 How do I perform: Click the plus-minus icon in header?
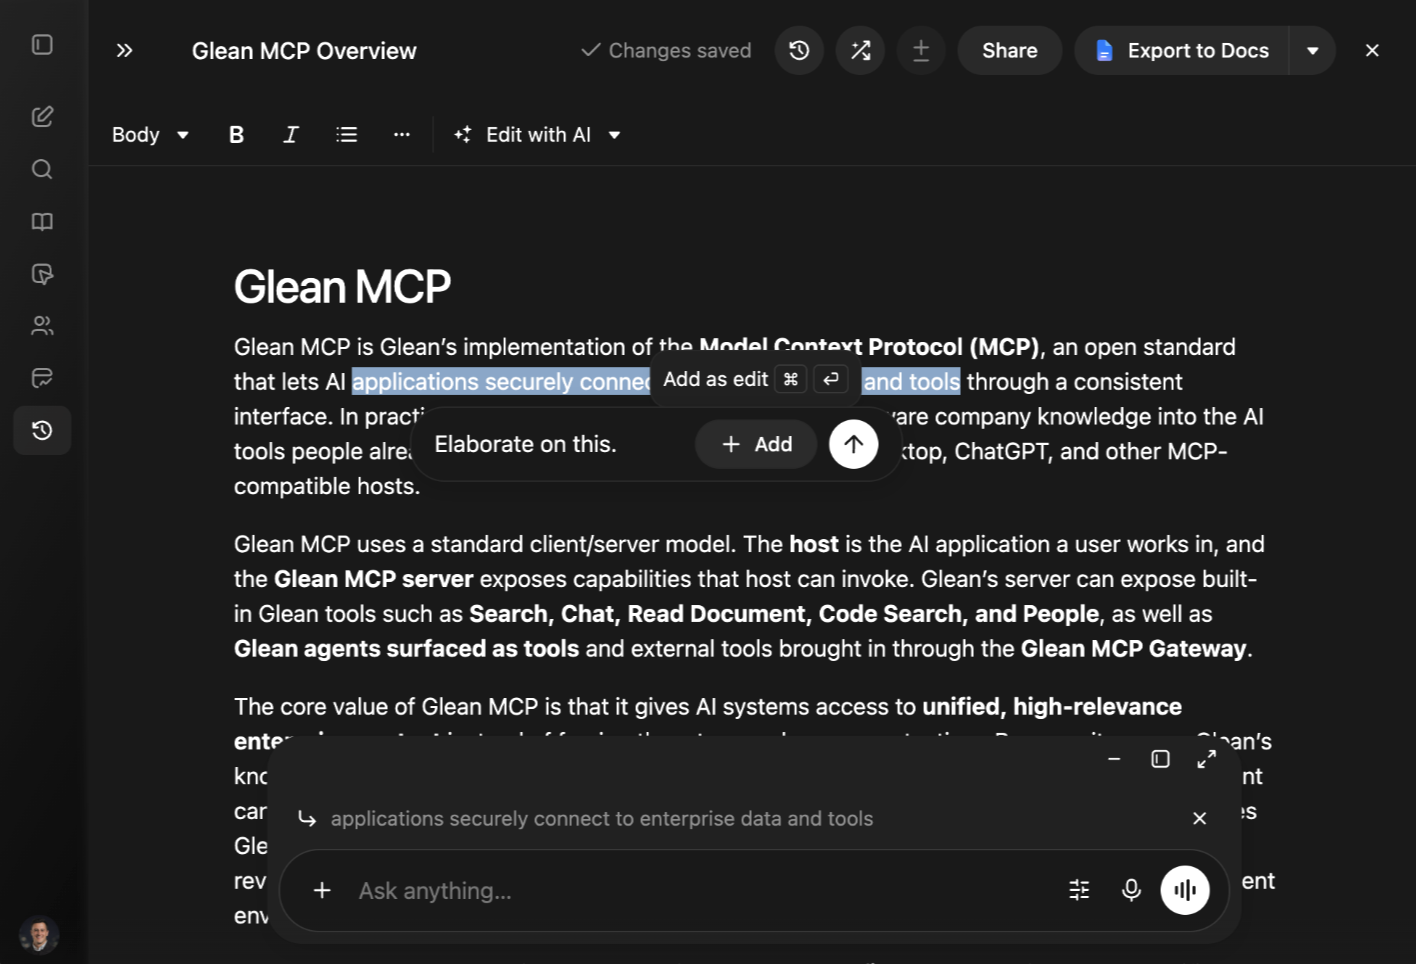coord(921,50)
